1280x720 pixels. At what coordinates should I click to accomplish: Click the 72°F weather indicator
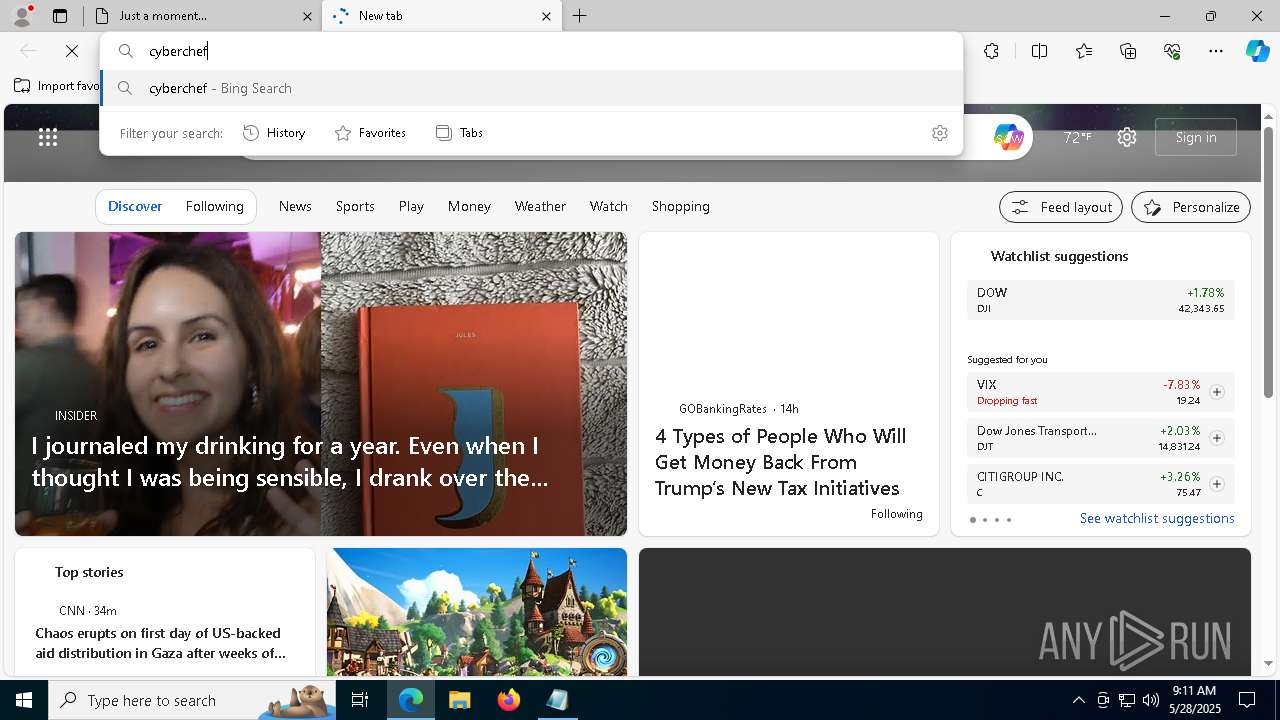pos(1077,137)
